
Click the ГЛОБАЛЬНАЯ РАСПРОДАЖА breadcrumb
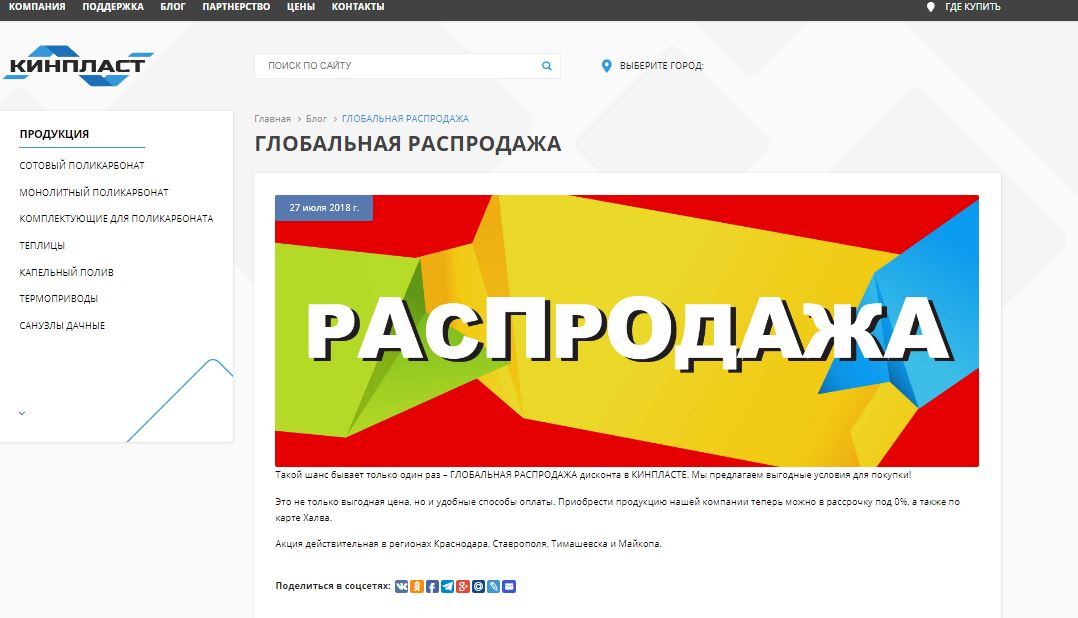coord(405,119)
